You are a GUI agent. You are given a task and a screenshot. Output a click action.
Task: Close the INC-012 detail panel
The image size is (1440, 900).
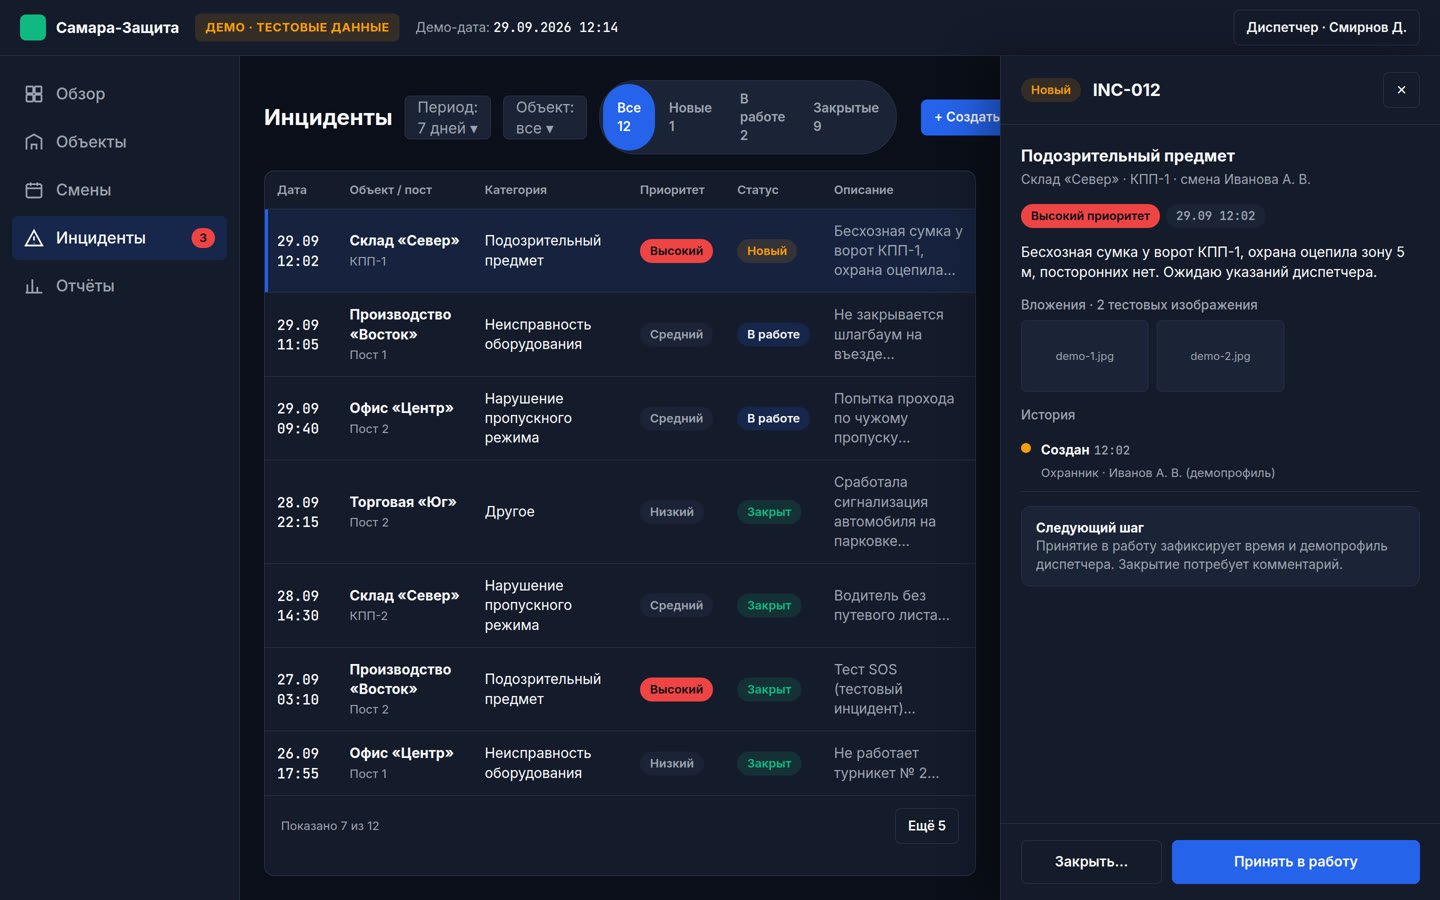pos(1401,90)
